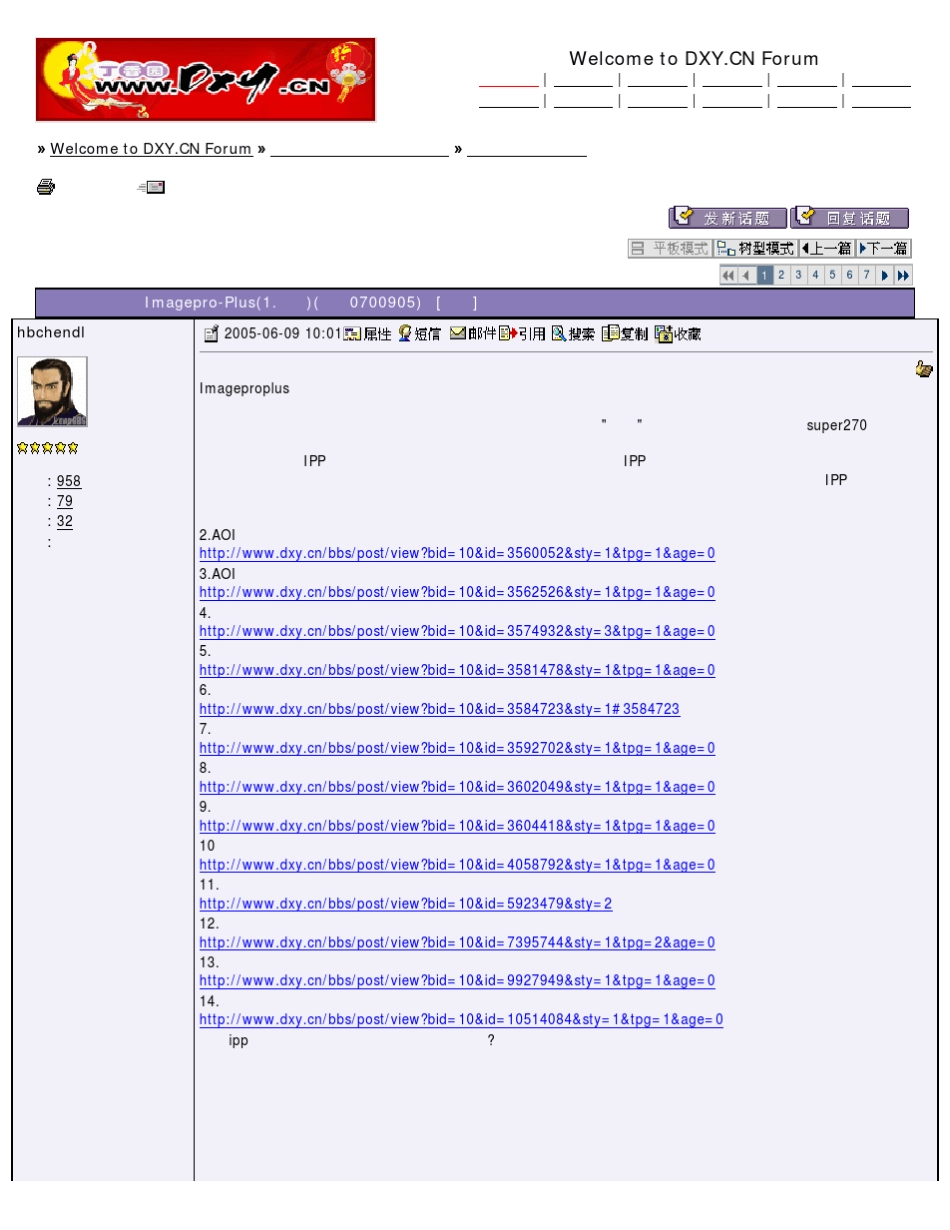
Task: Open hbchendl's avatar image
Action: tap(52, 392)
